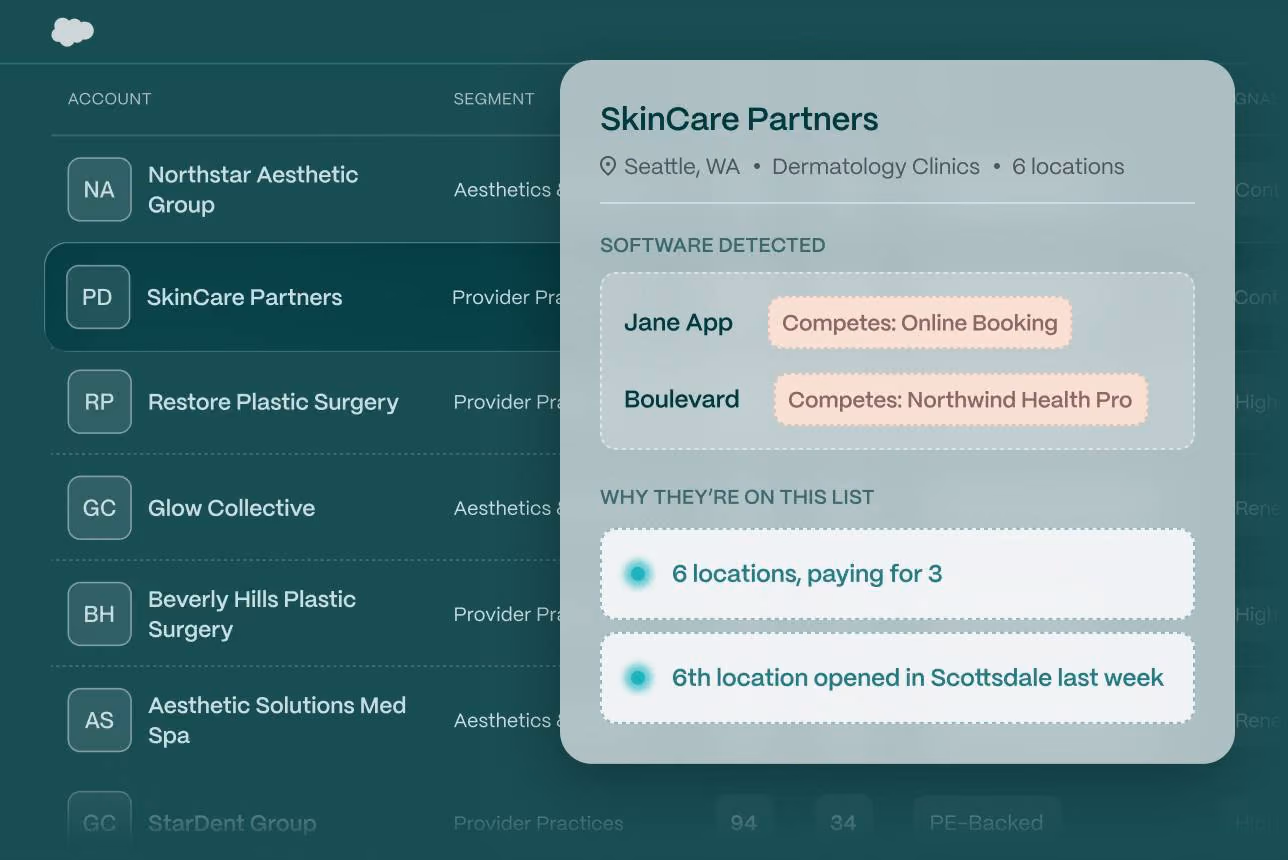
Task: Open the Aesthetic Solutions Med Spa account
Action: tap(277, 720)
